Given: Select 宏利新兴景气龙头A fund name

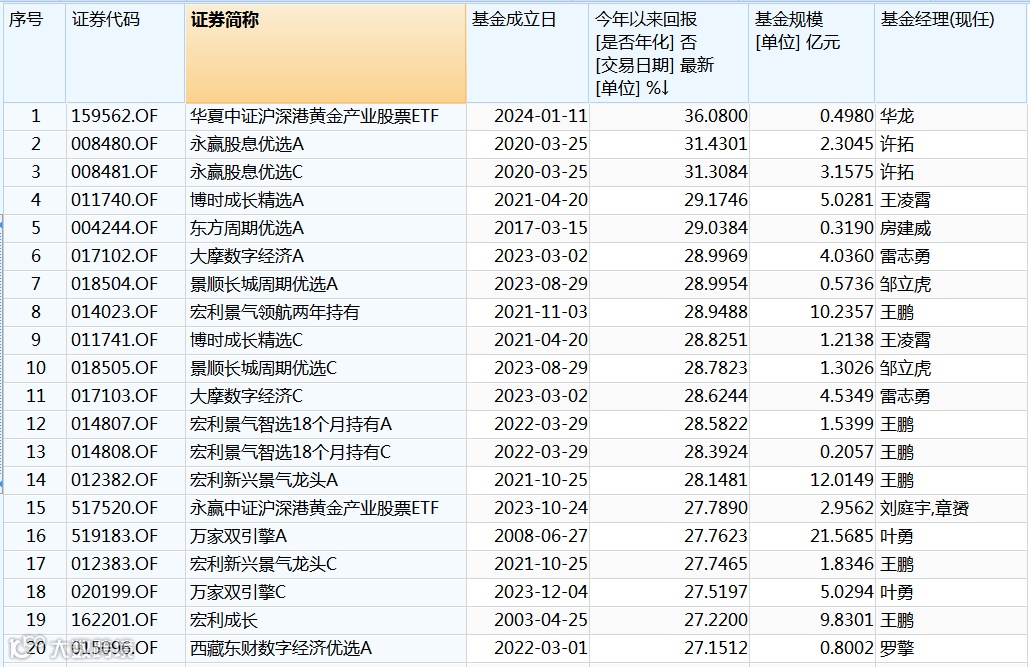Looking at the screenshot, I should point(264,480).
